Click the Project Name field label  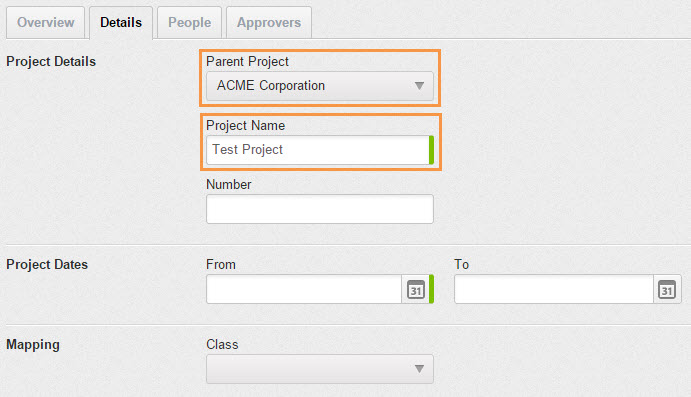click(x=245, y=125)
